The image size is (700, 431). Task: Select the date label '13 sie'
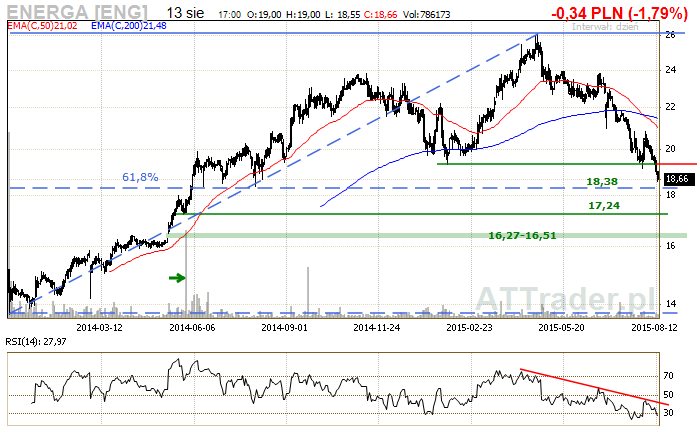(x=185, y=13)
